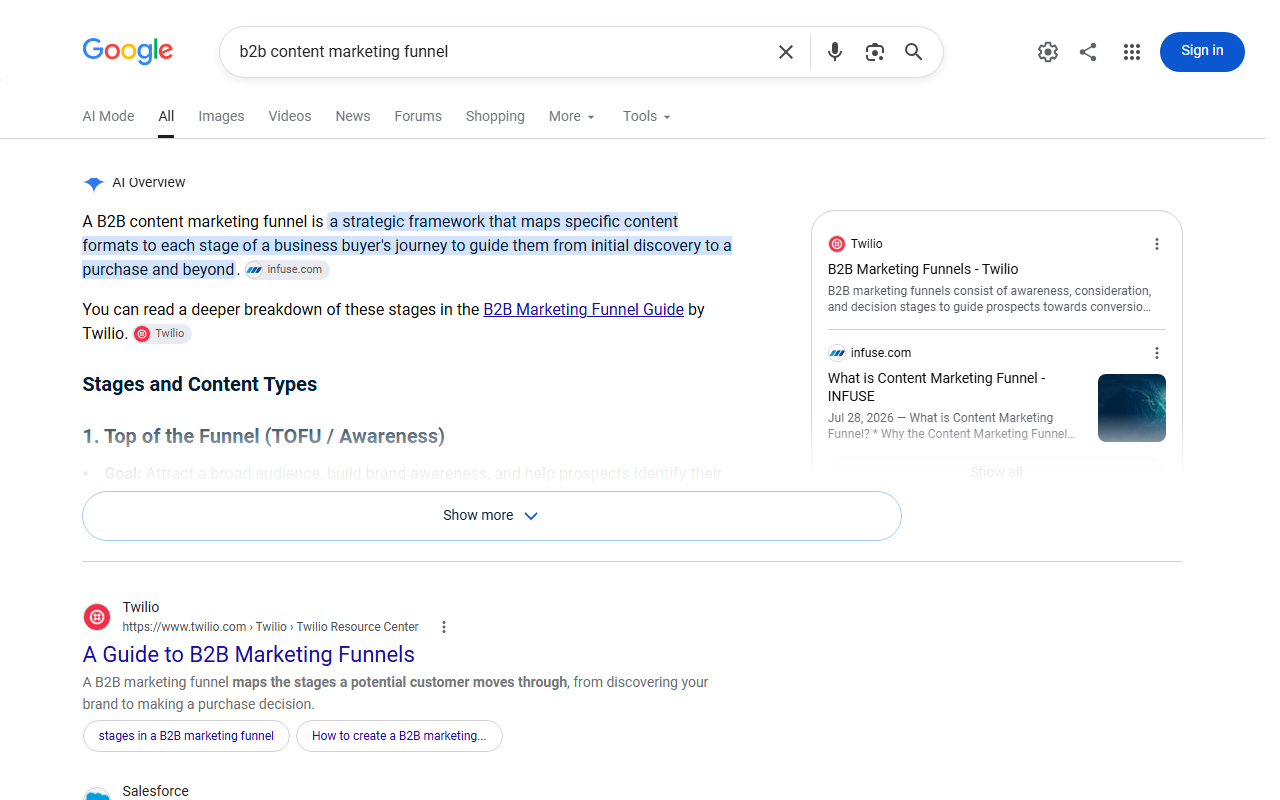1280x800 pixels.
Task: Start voice search with microphone icon
Action: (x=835, y=52)
